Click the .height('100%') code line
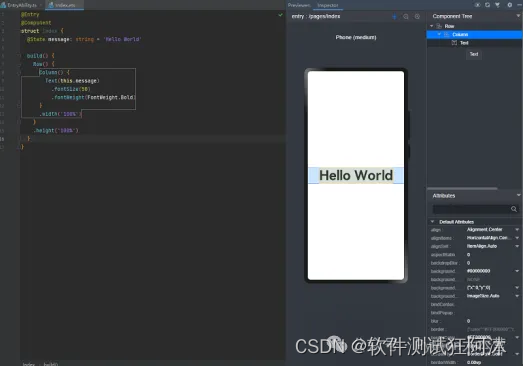Screen dimensions: 523x366 pyautogui.click(x=56, y=130)
